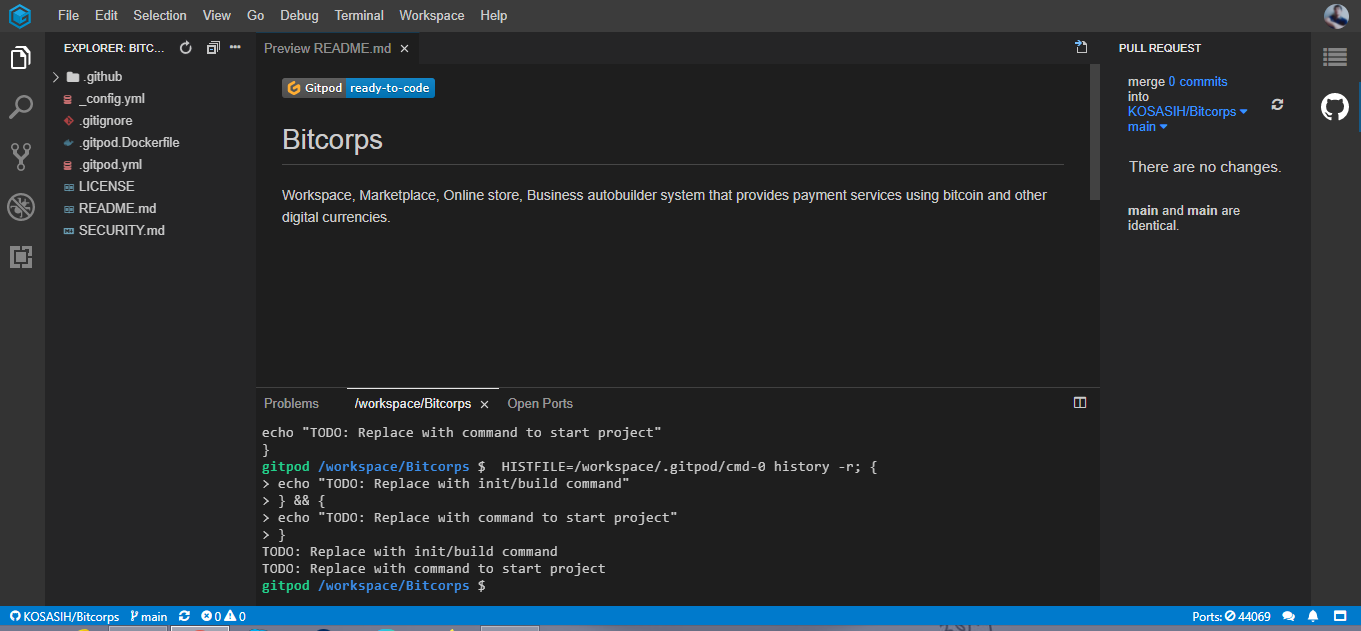Image resolution: width=1361 pixels, height=631 pixels.
Task: Open the Terminal menu
Action: pos(359,16)
